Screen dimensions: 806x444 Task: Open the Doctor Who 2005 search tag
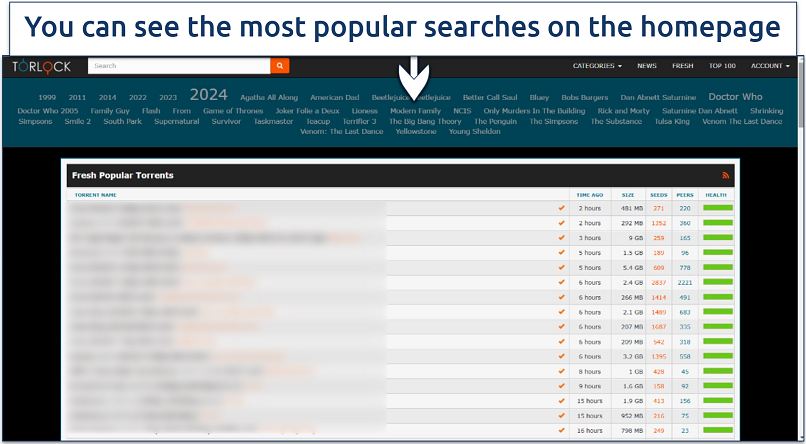click(48, 110)
